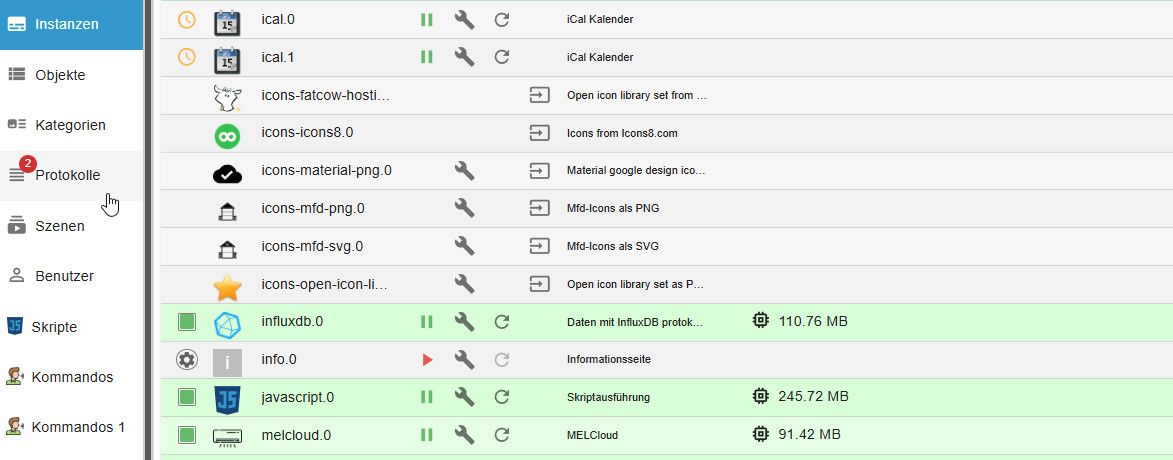This screenshot has height=460, width=1173.
Task: Open the Objekte menu item
Action: point(60,75)
